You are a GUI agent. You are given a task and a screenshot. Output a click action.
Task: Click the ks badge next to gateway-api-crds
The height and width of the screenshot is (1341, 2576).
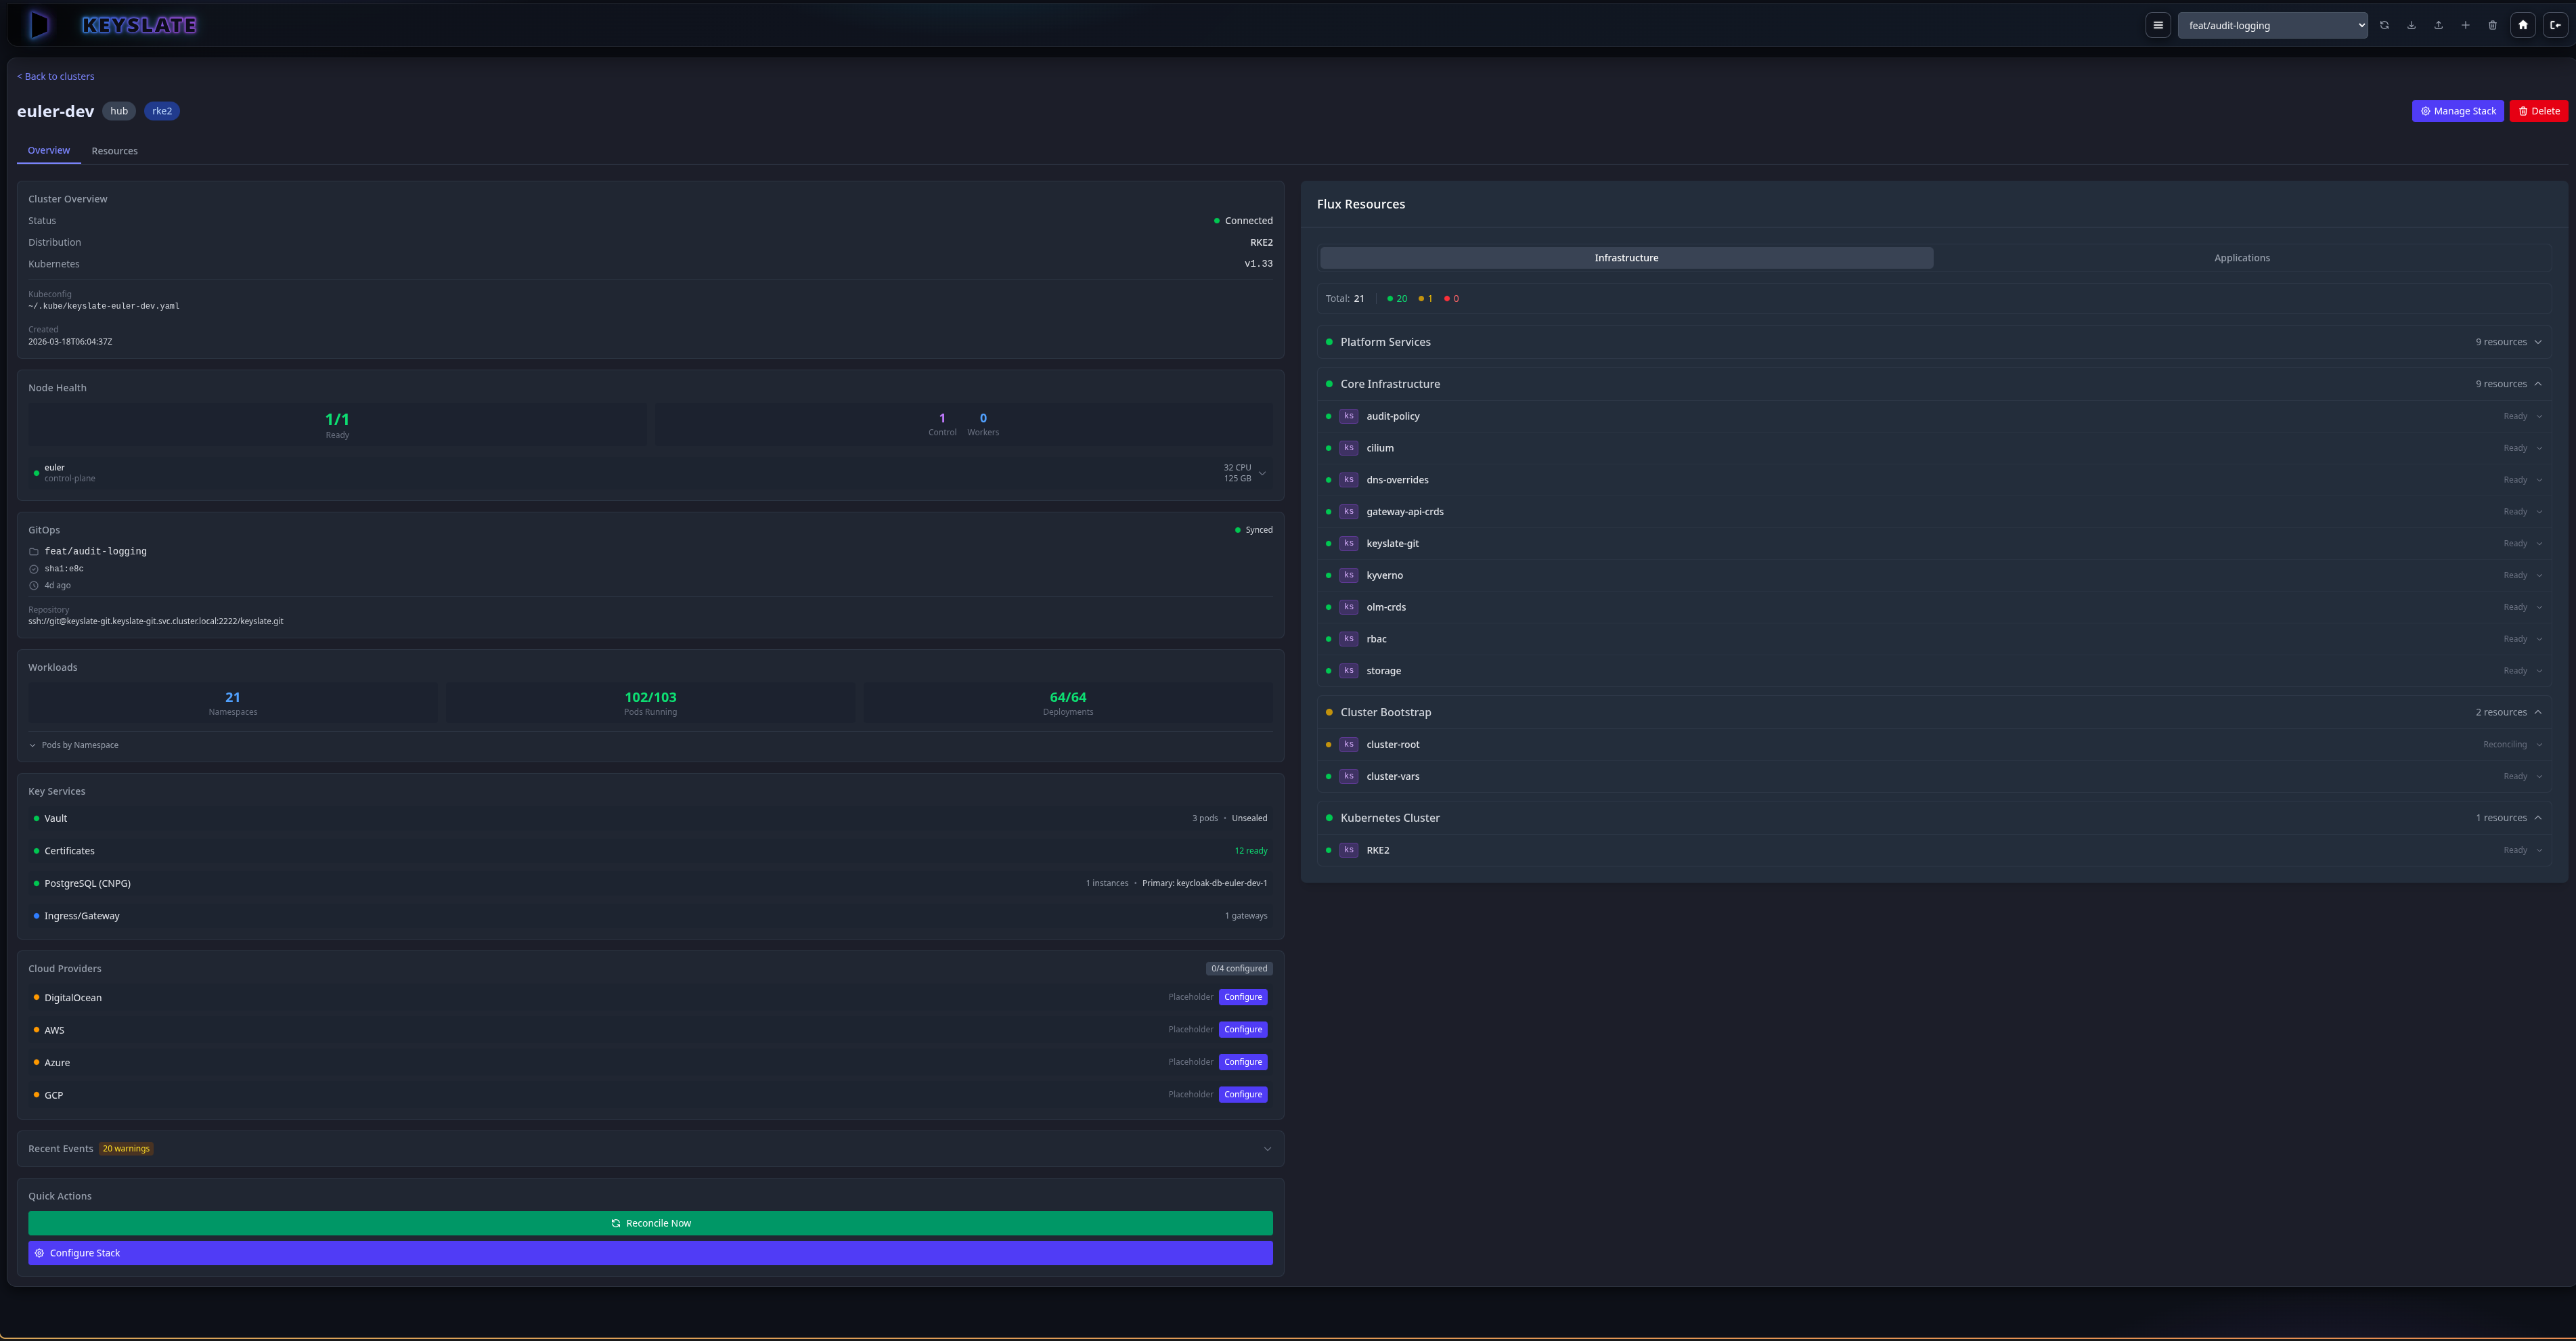point(1348,512)
